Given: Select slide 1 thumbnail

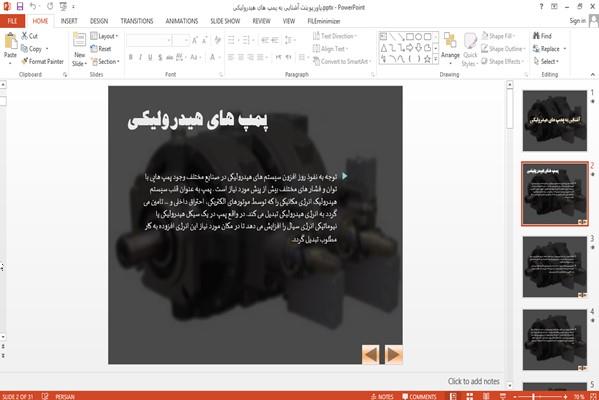Looking at the screenshot, I should click(x=555, y=120).
